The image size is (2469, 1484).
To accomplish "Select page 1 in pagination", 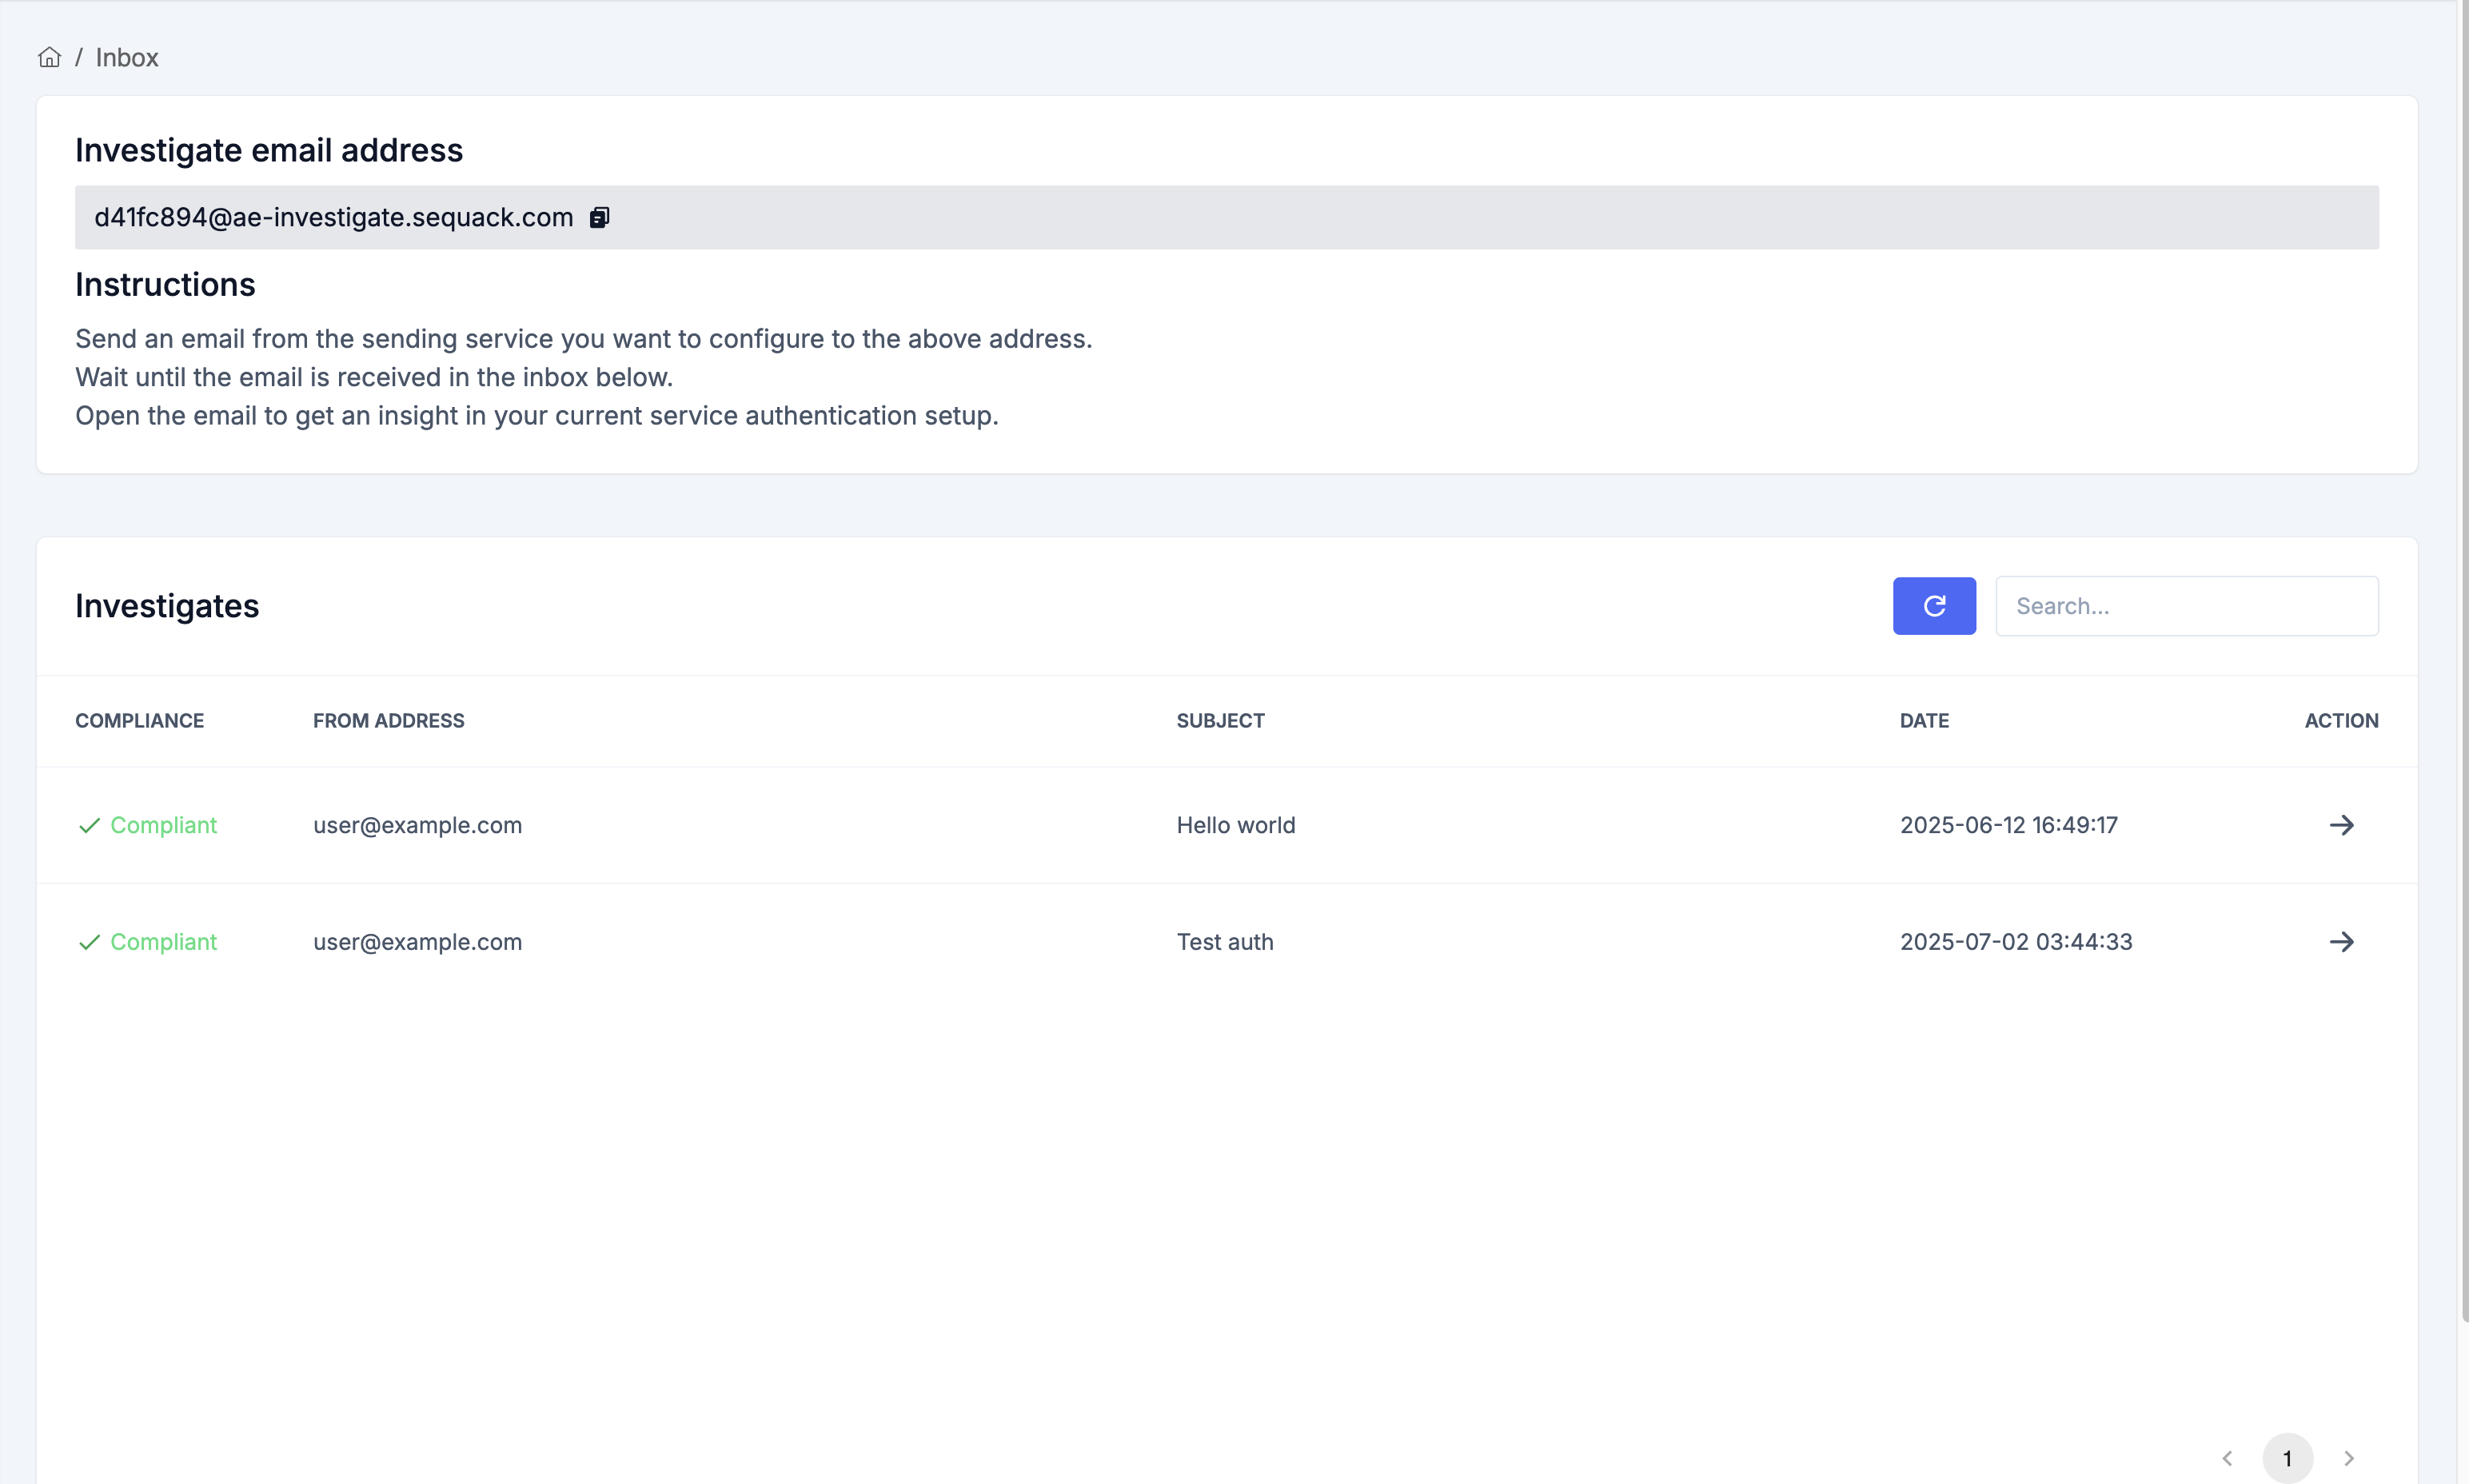I will pyautogui.click(x=2287, y=1458).
